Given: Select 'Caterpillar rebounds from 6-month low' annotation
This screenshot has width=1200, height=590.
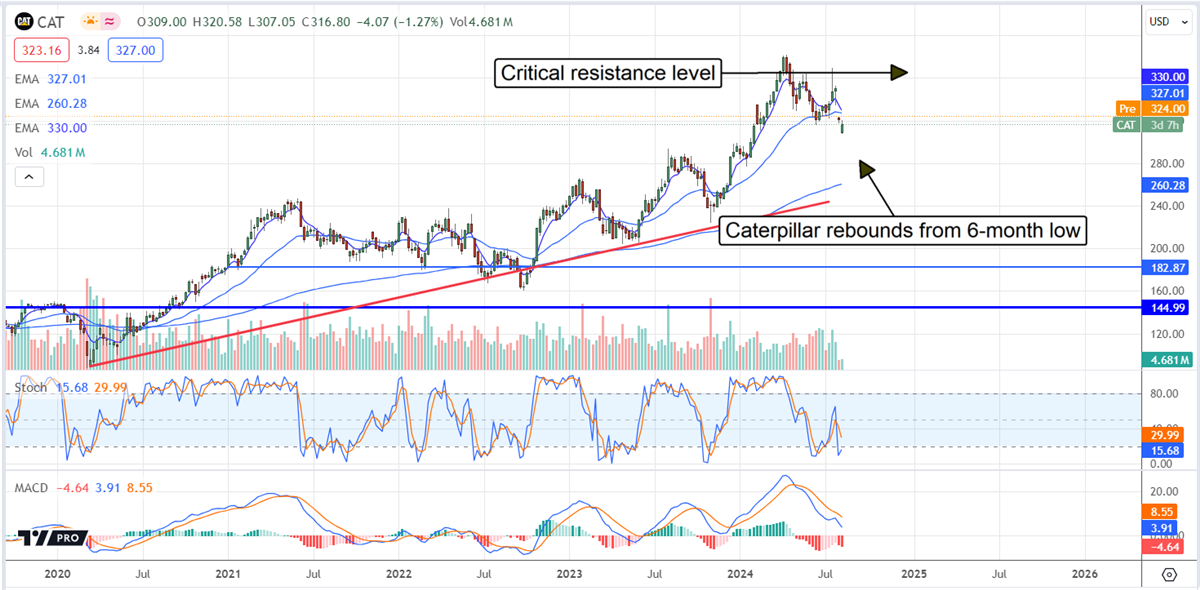Looking at the screenshot, I should click(x=903, y=231).
